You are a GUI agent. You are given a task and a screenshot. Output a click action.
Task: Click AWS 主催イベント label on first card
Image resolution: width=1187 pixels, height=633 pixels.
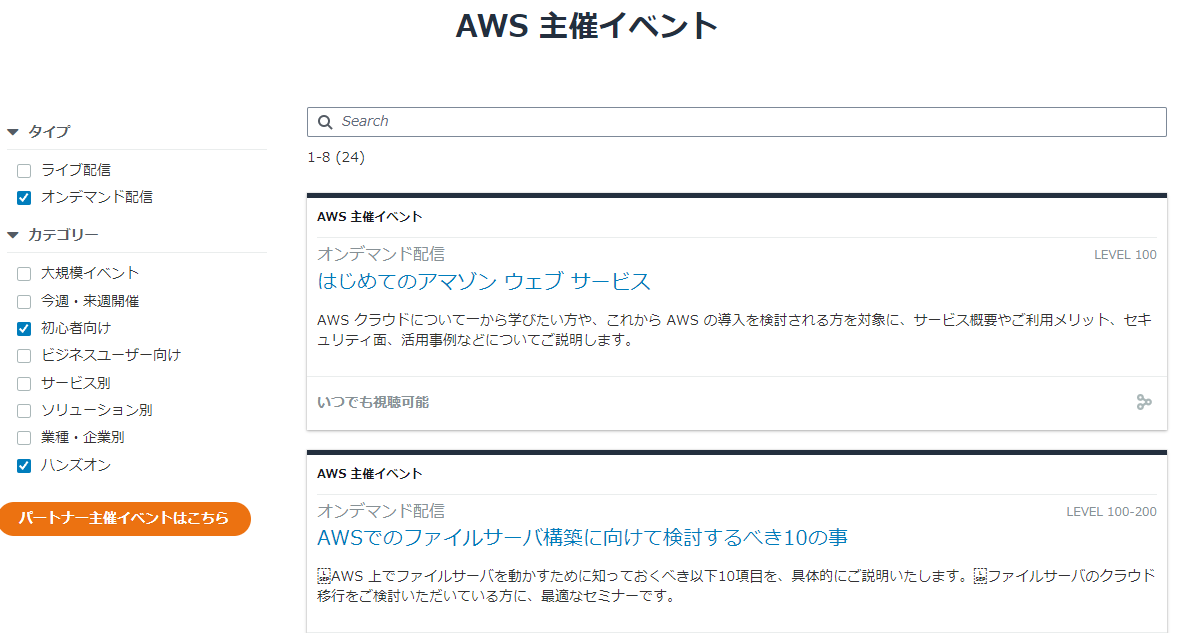tap(369, 217)
